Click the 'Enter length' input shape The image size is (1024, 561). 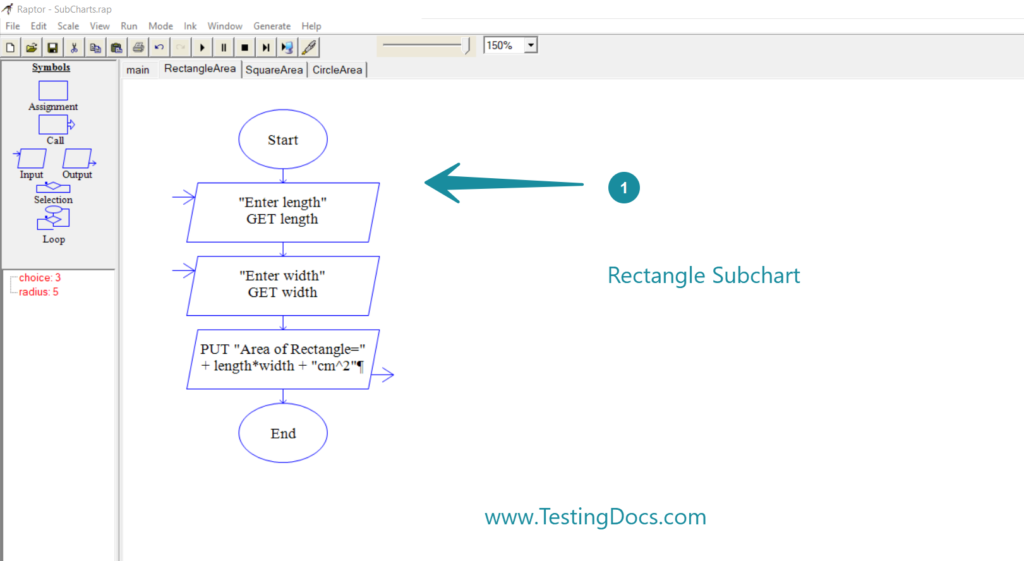click(x=283, y=211)
